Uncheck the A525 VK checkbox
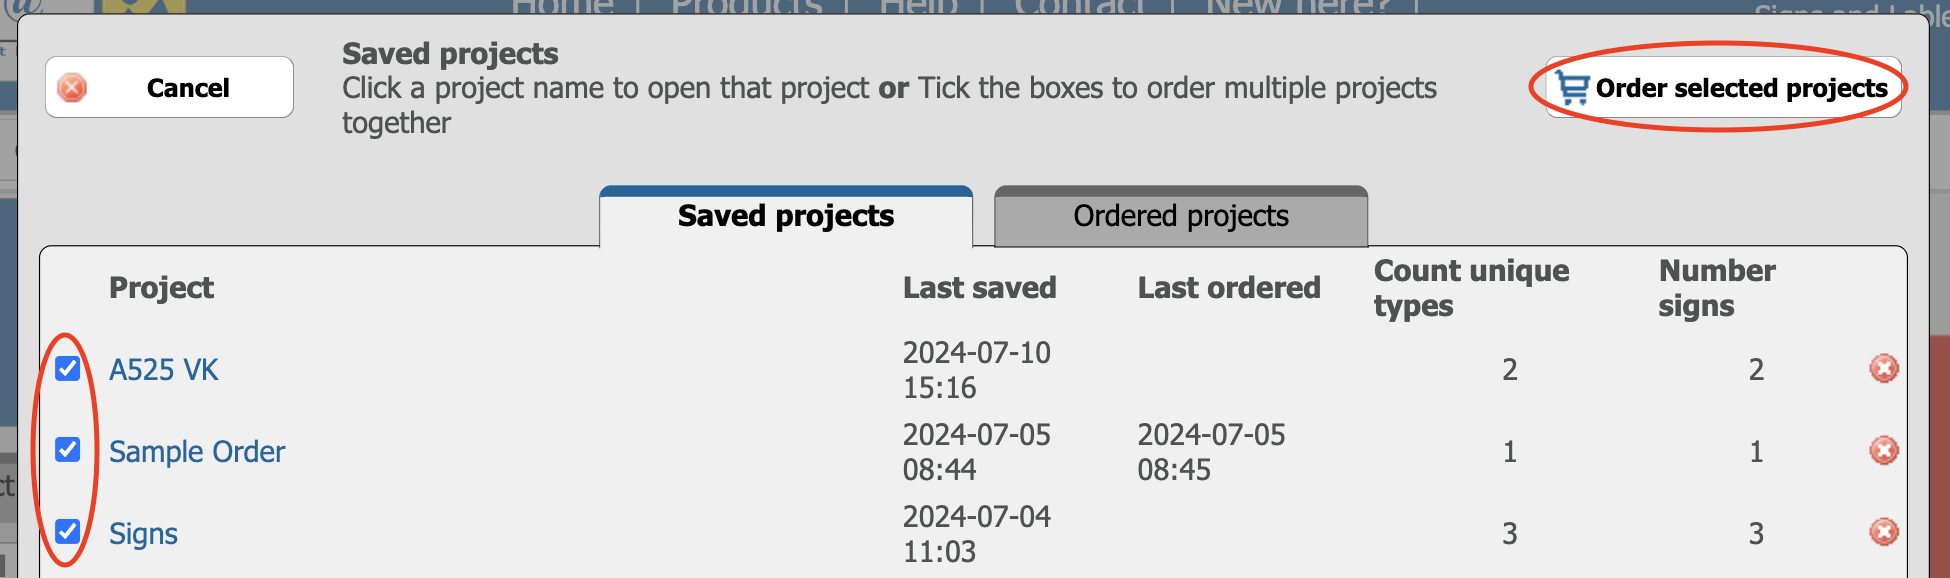 (x=67, y=368)
